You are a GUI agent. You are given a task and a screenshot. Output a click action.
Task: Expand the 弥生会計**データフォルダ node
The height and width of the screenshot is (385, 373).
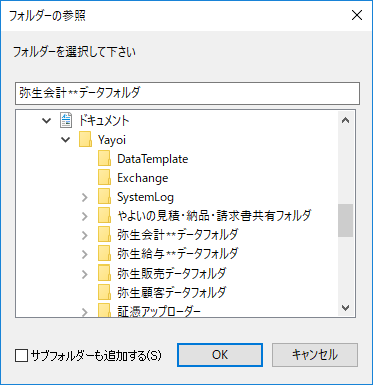(85, 235)
